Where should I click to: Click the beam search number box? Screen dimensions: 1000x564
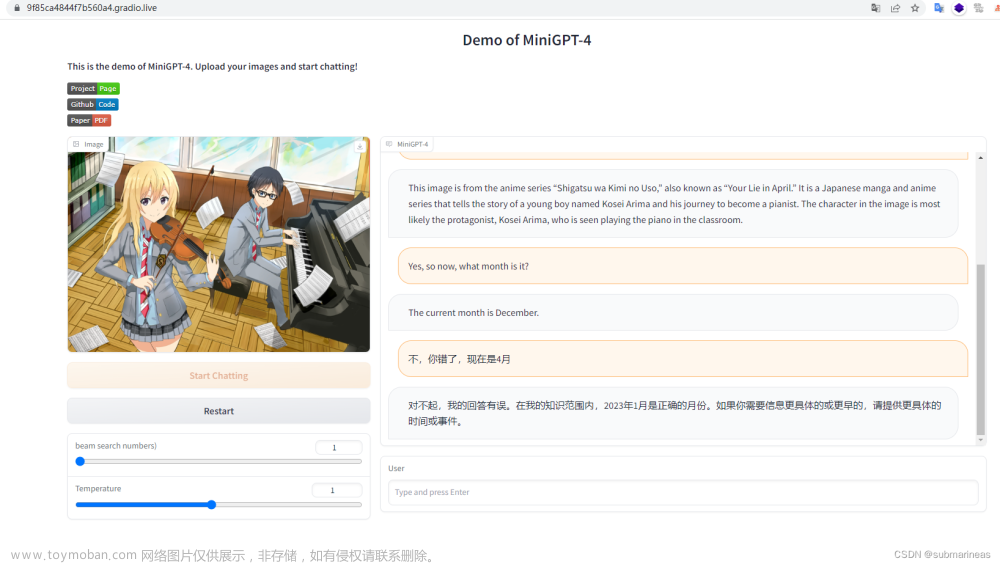pos(339,447)
